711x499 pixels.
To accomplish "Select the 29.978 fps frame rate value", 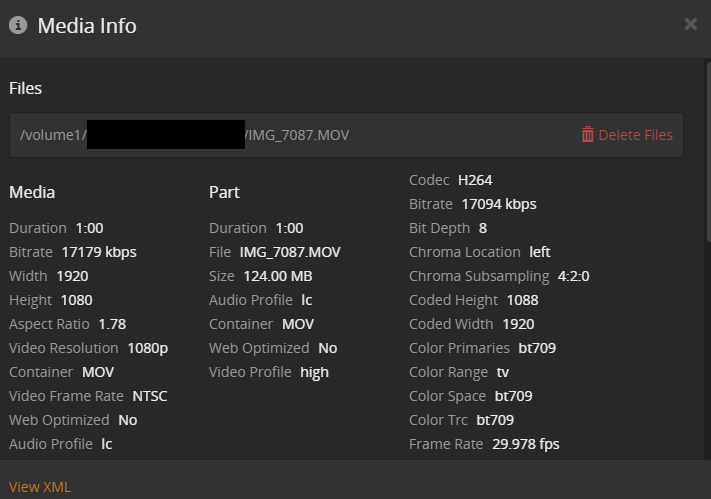I will point(526,444).
